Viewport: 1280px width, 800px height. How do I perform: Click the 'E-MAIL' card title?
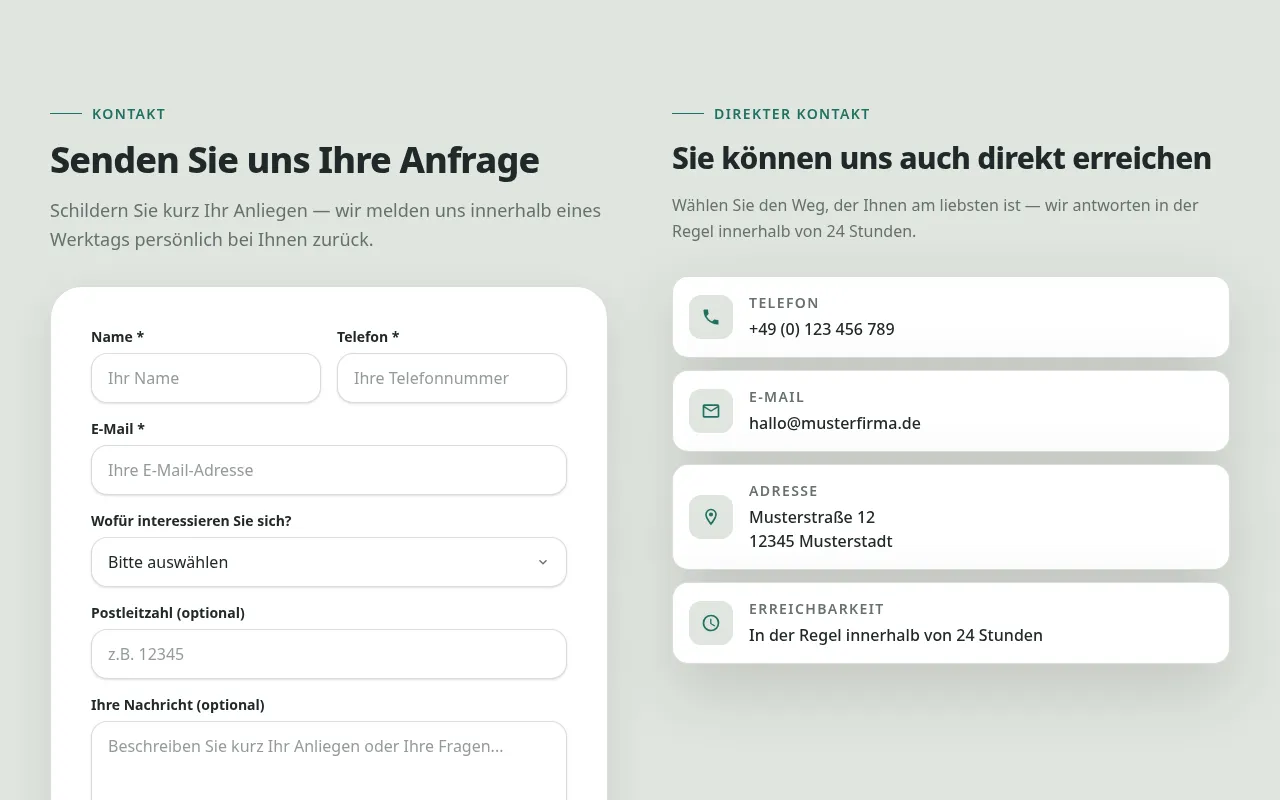click(x=777, y=397)
